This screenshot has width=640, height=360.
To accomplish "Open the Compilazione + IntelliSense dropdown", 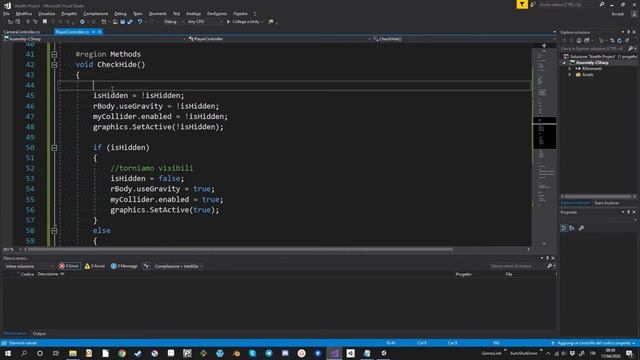I will [x=178, y=266].
